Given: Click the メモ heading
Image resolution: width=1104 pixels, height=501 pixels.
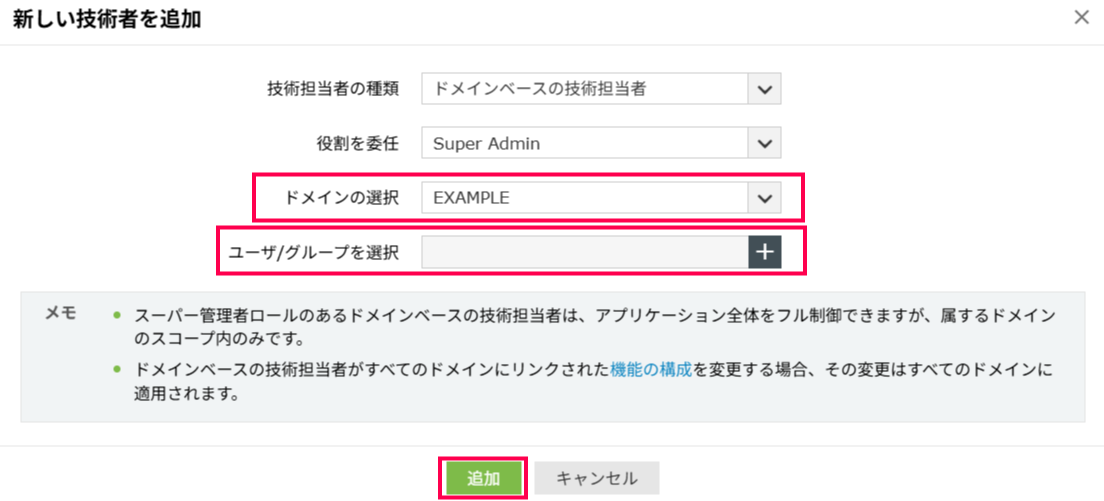Looking at the screenshot, I should (61, 313).
